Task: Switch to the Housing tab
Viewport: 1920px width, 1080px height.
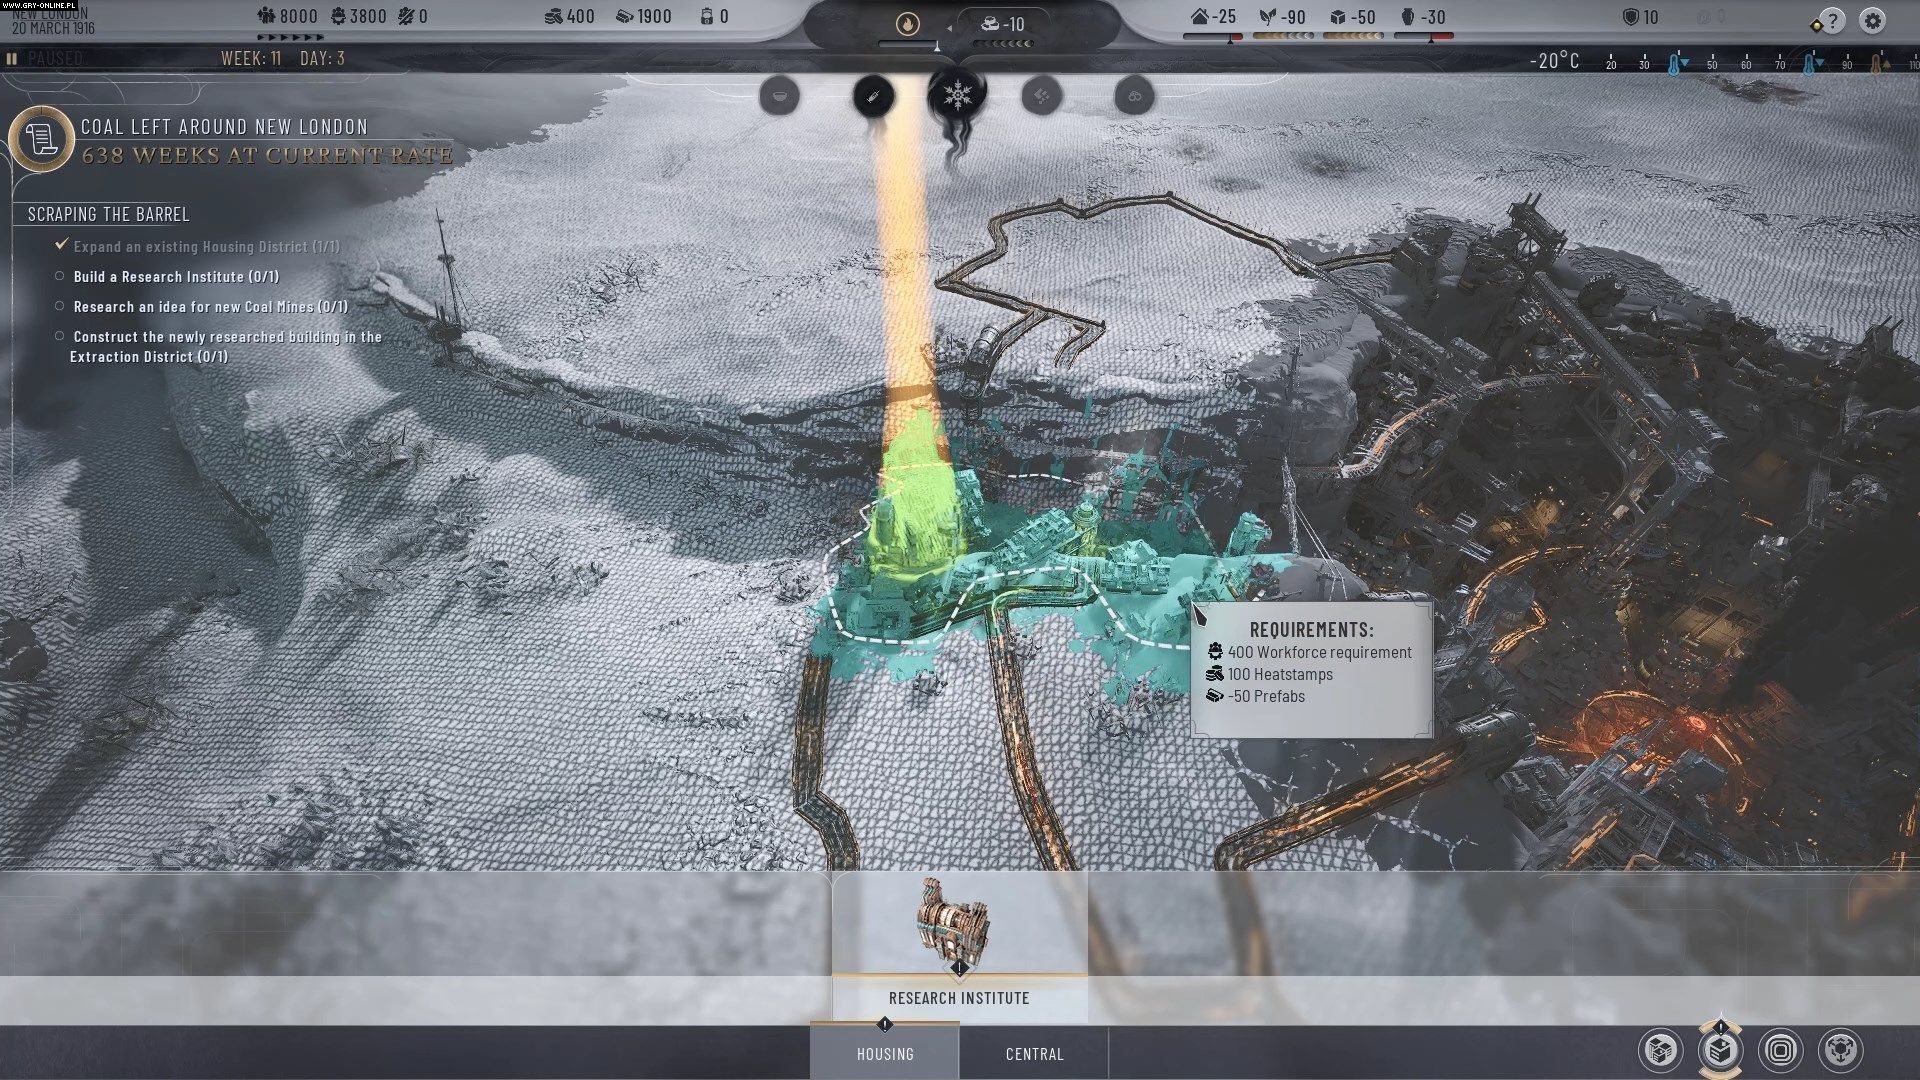Action: click(x=885, y=1054)
